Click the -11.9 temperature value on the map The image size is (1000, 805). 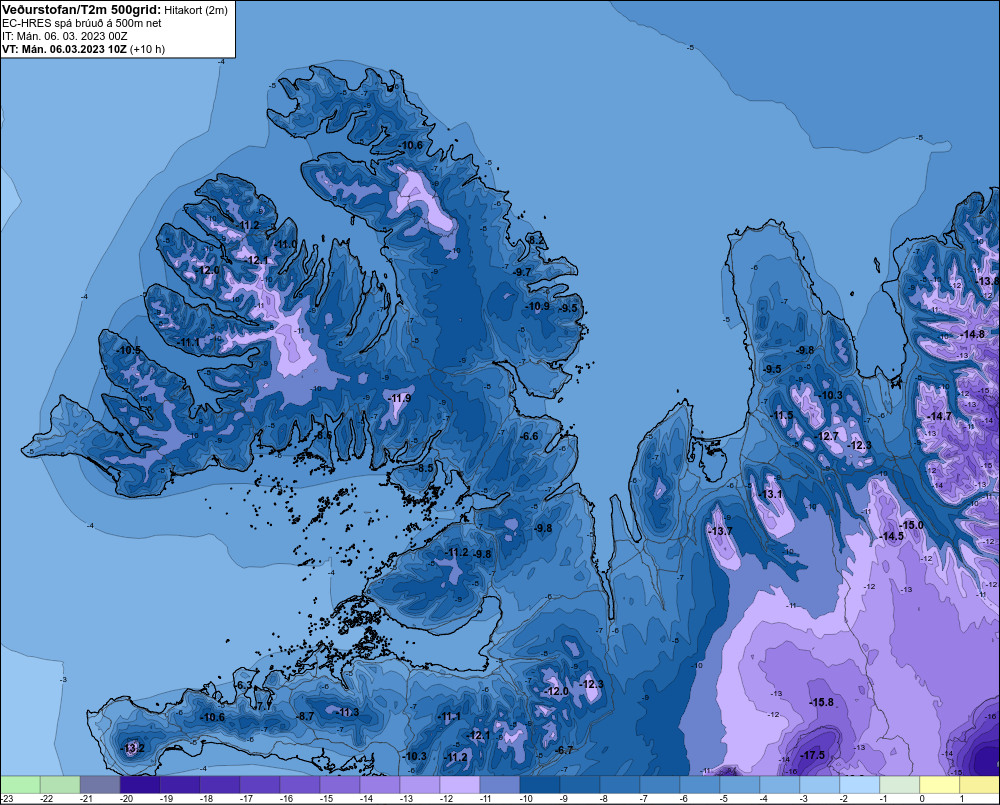point(399,398)
